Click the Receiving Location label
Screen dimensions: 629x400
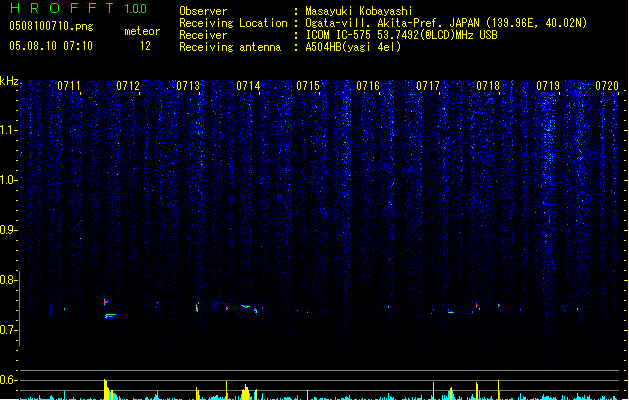click(x=233, y=23)
